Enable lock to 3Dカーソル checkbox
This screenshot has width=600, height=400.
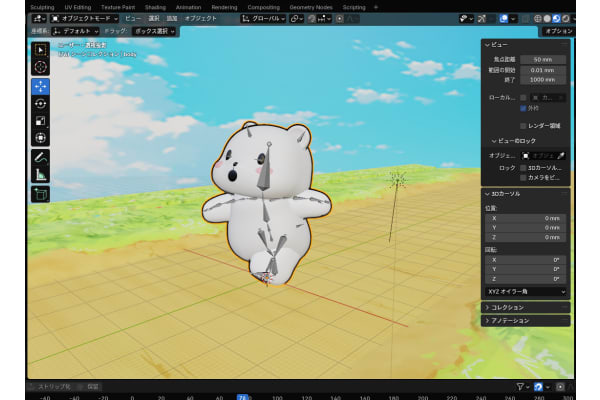[x=523, y=167]
